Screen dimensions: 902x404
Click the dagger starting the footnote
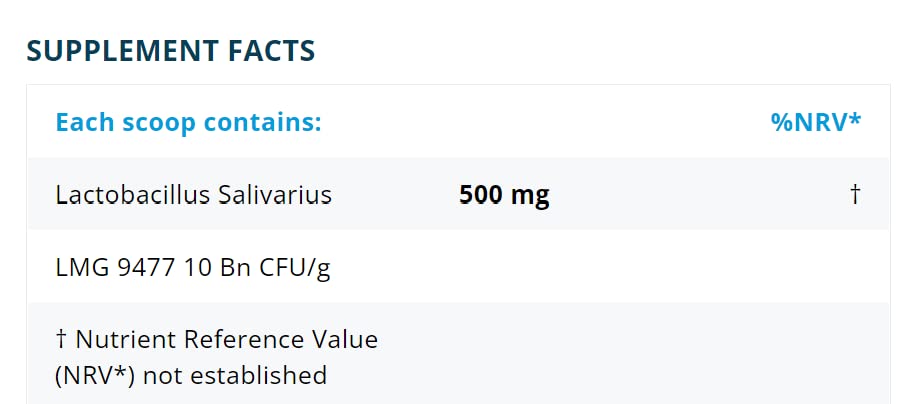(62, 339)
